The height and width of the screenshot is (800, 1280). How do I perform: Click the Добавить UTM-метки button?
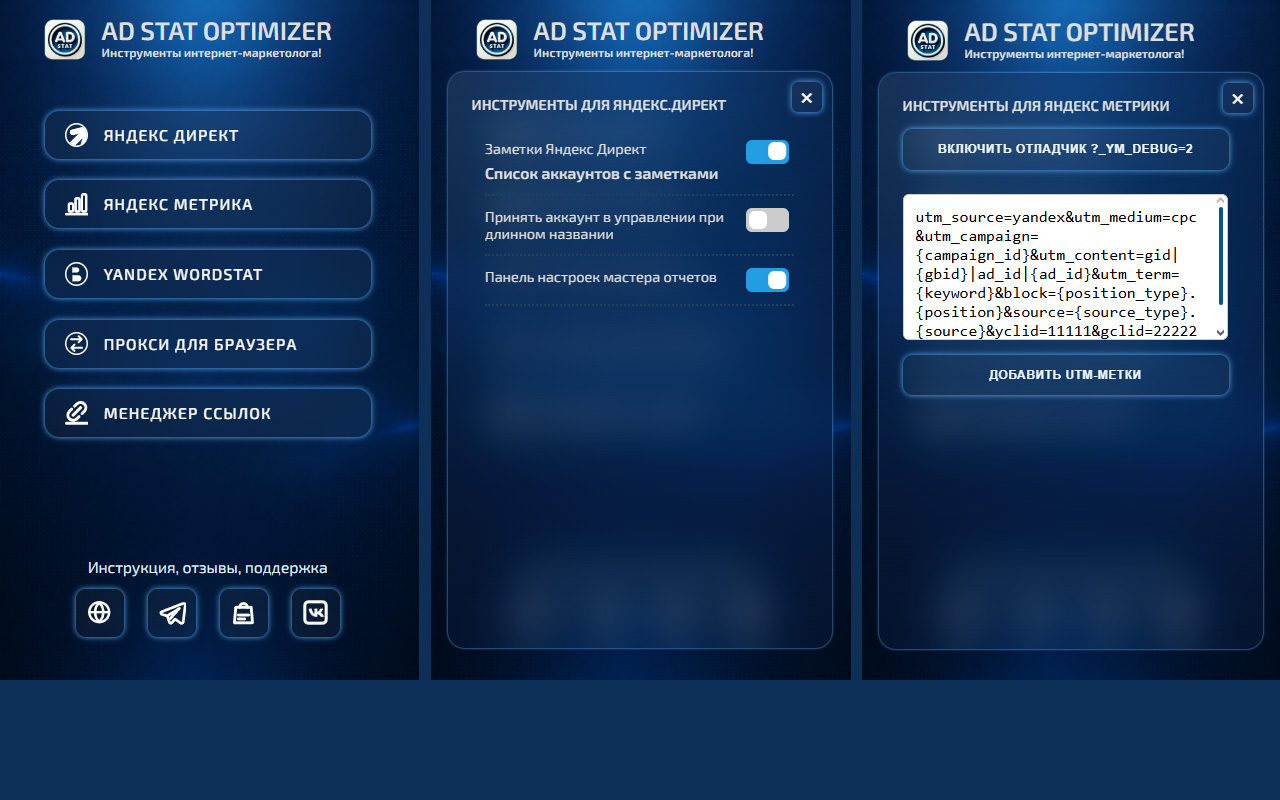pyautogui.click(x=1065, y=375)
